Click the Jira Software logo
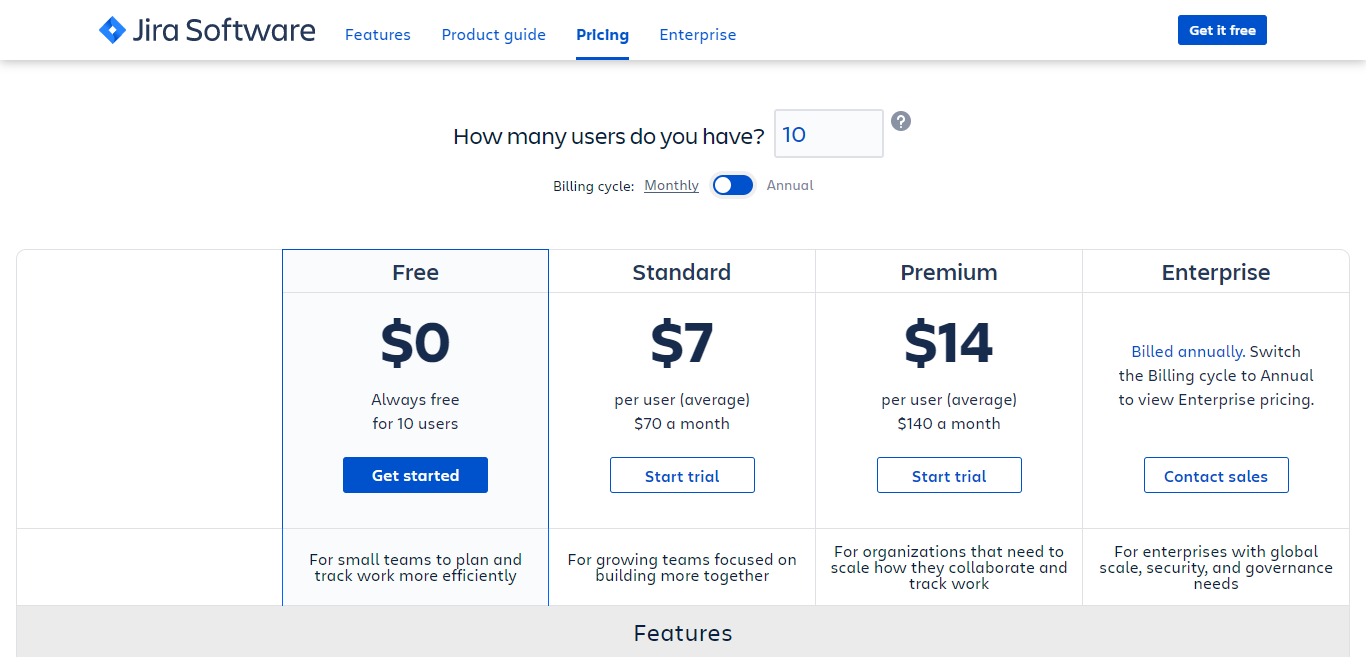Image resolution: width=1366 pixels, height=657 pixels. (207, 30)
